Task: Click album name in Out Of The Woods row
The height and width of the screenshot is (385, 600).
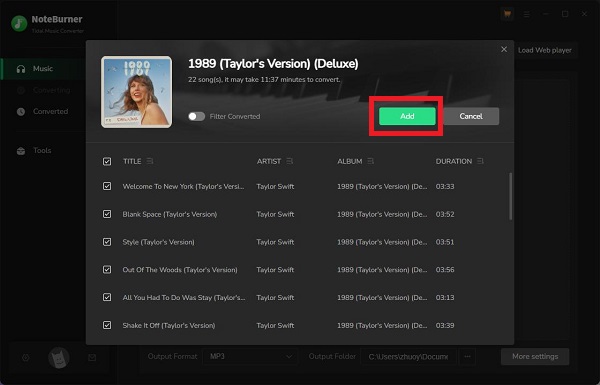Action: pyautogui.click(x=382, y=270)
